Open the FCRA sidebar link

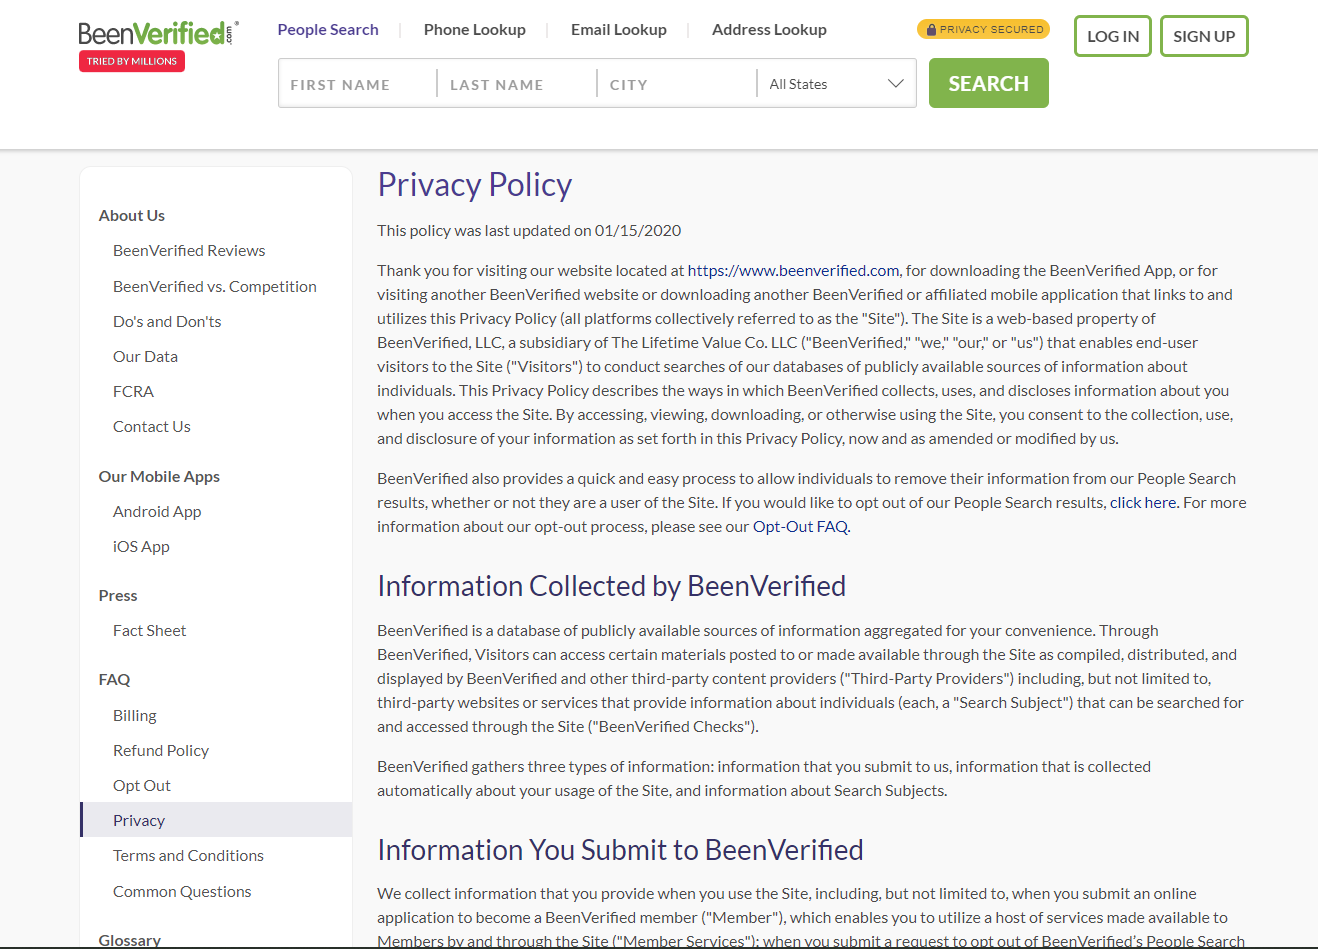(x=133, y=391)
